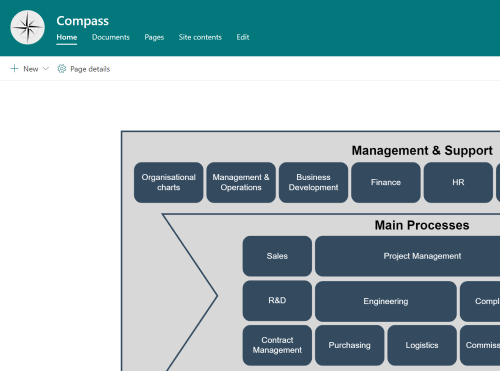Click the Compass site title
This screenshot has width=500, height=371.
[x=82, y=21]
